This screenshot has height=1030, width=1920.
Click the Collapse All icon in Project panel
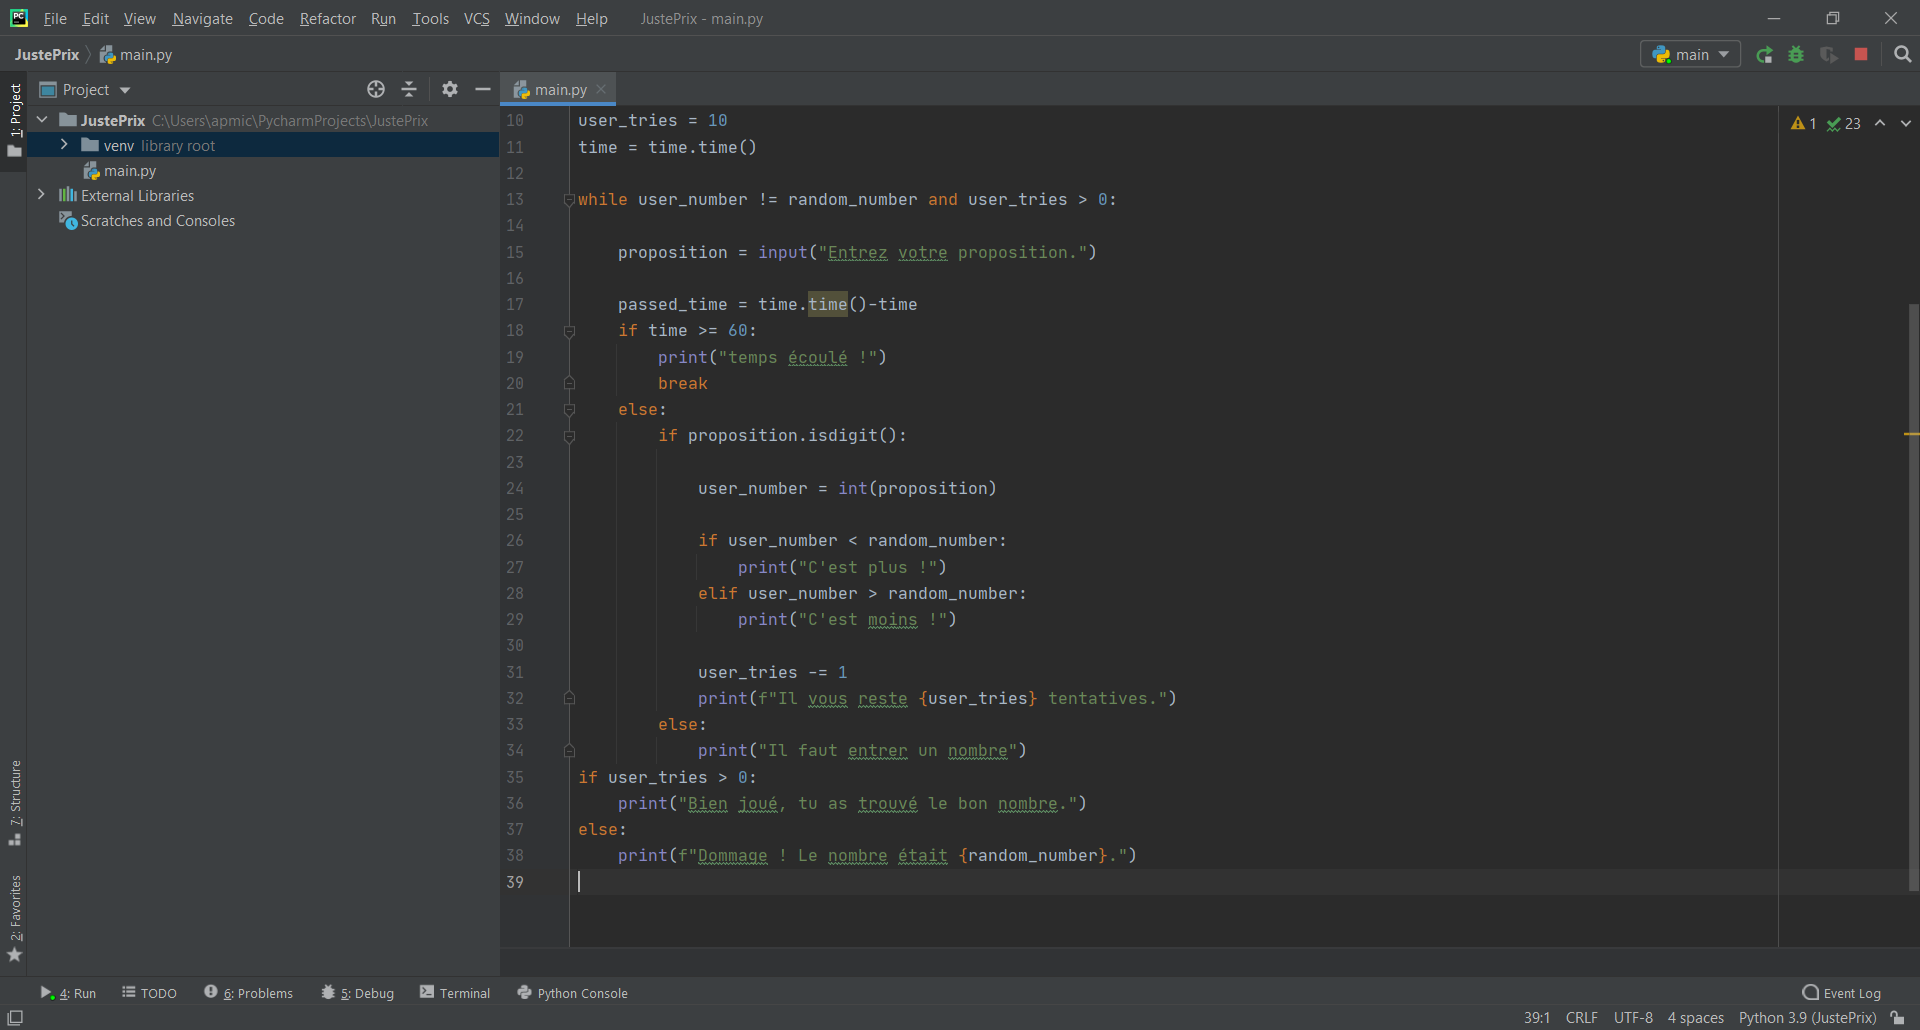point(409,89)
